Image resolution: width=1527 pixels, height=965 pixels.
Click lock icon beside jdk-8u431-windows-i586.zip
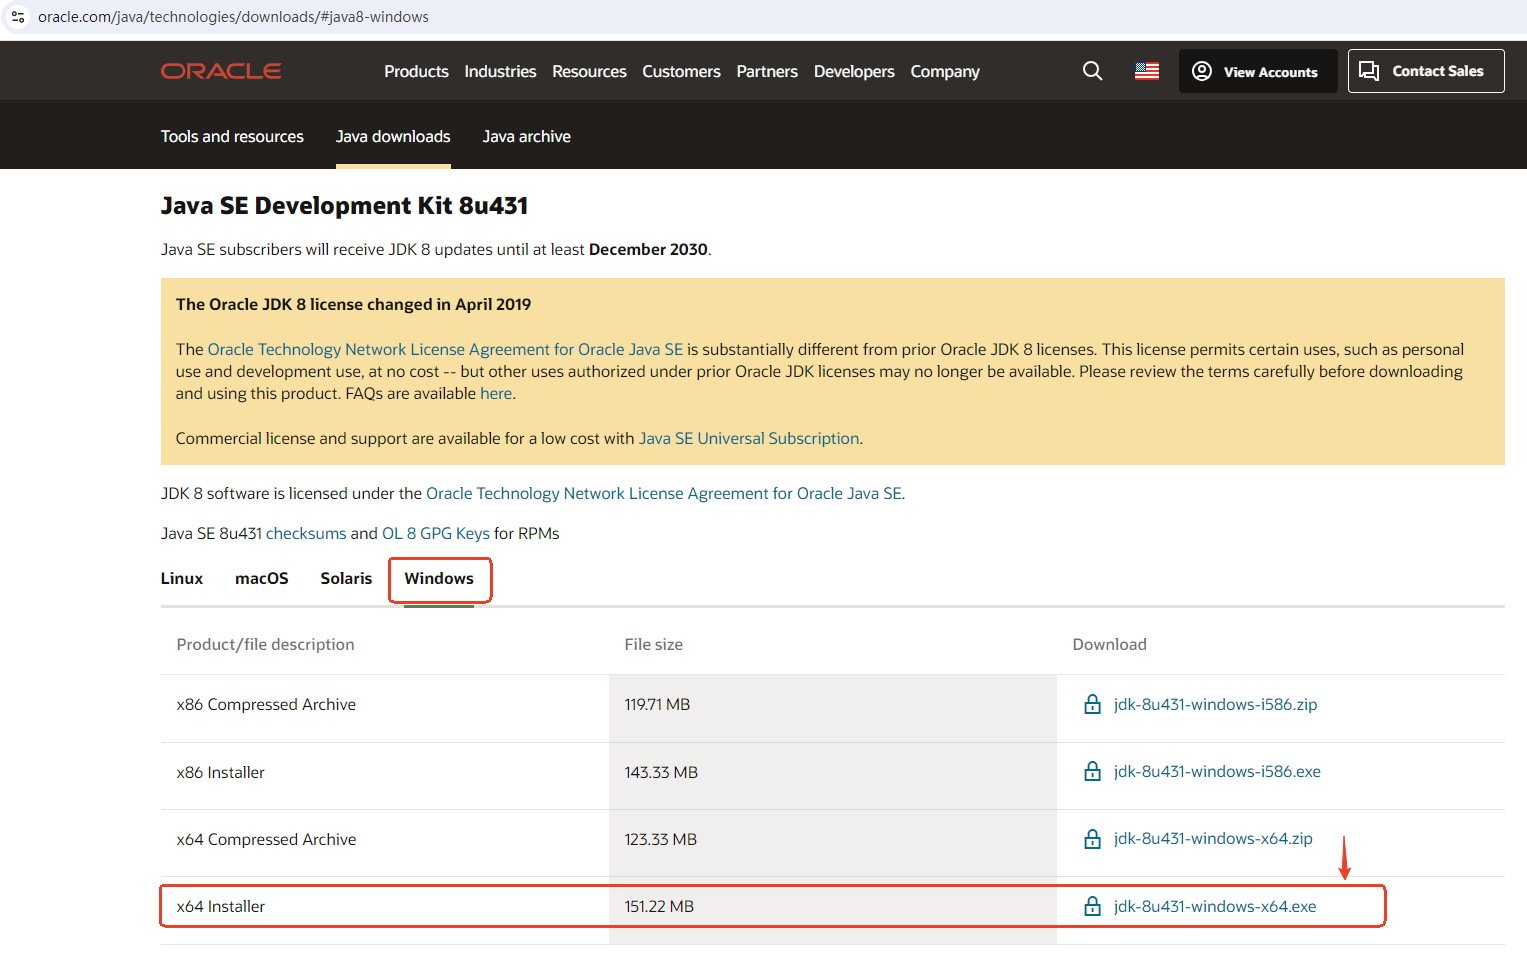(1093, 704)
